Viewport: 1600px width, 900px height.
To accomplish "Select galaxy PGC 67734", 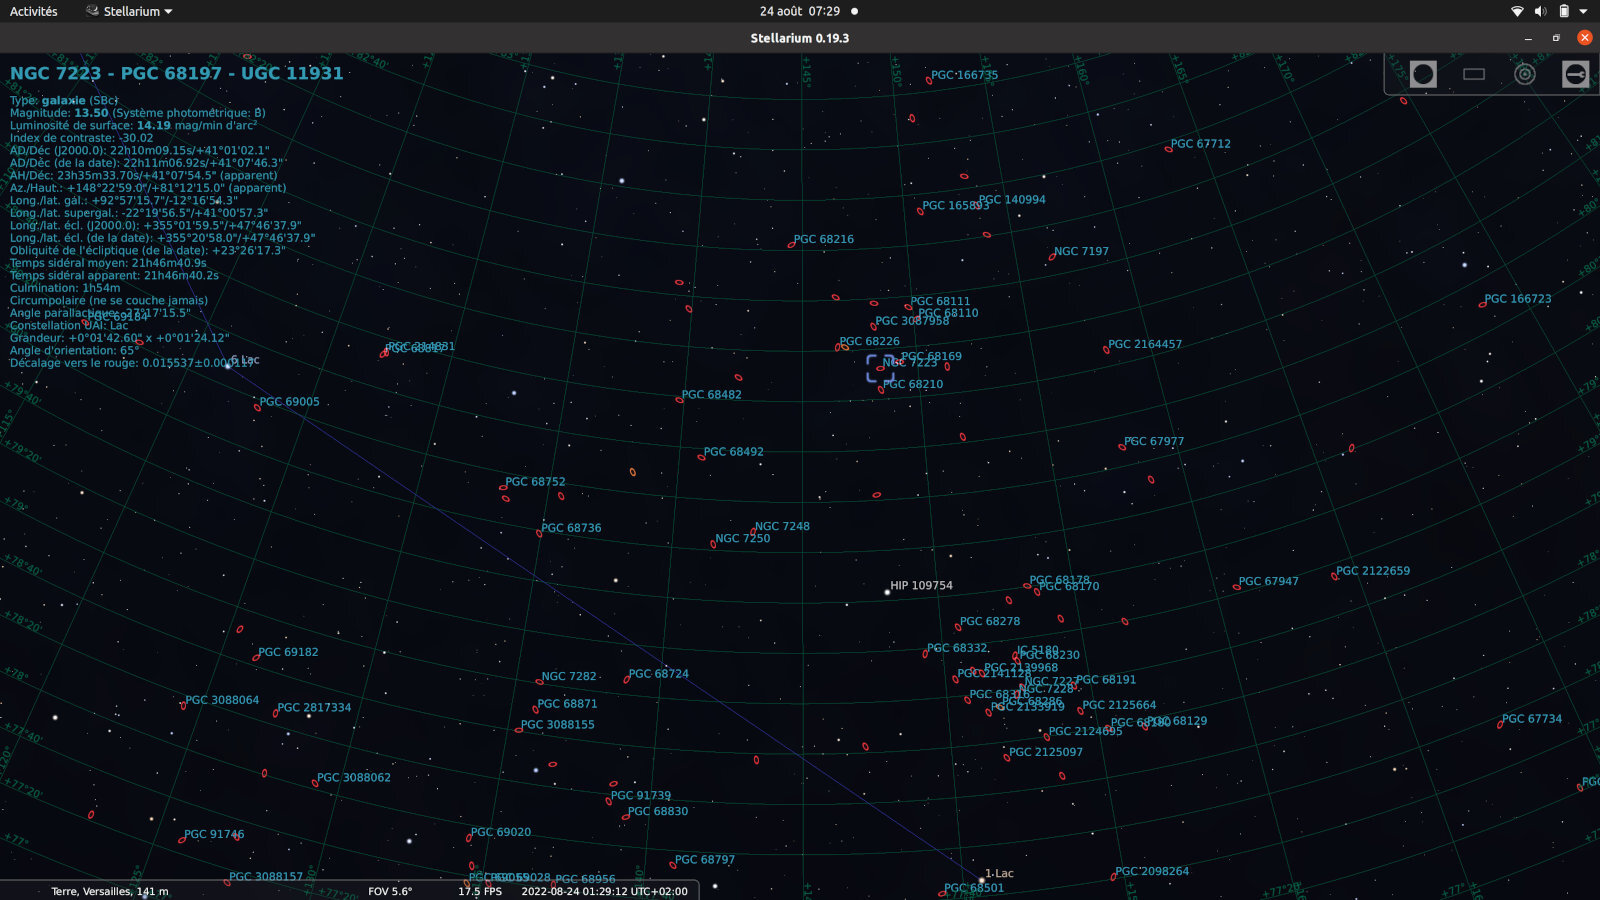I will coord(1532,719).
